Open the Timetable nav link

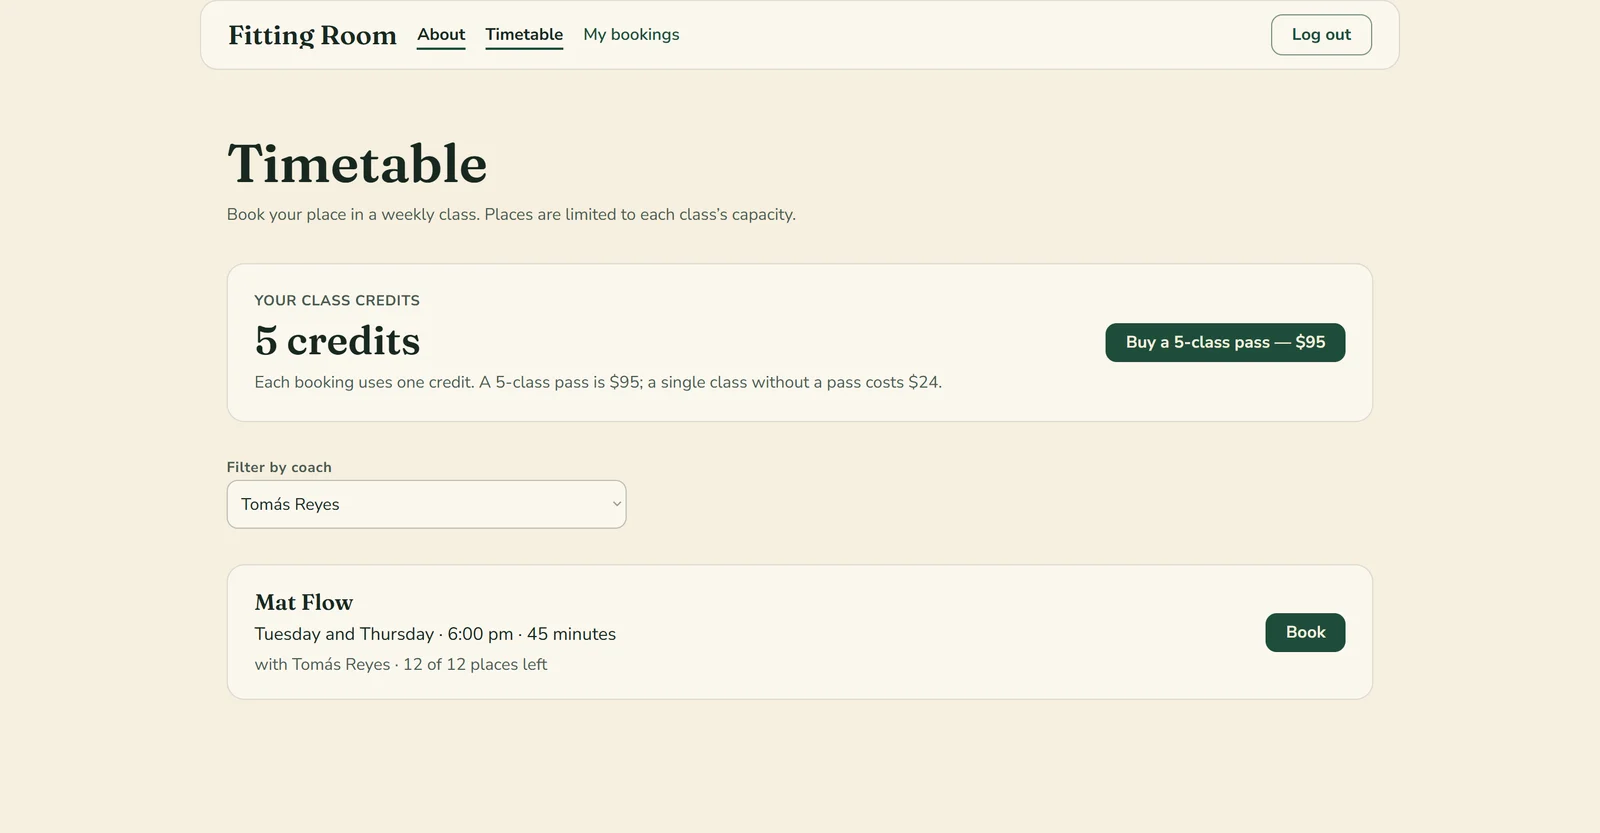click(524, 35)
